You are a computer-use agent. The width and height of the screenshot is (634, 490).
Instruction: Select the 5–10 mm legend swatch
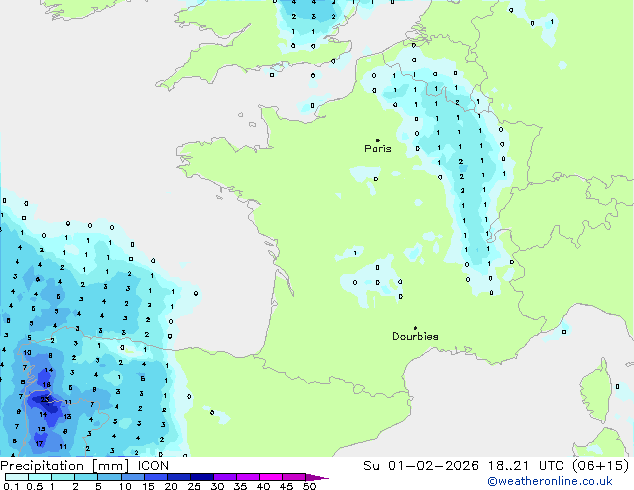[x=109, y=477]
